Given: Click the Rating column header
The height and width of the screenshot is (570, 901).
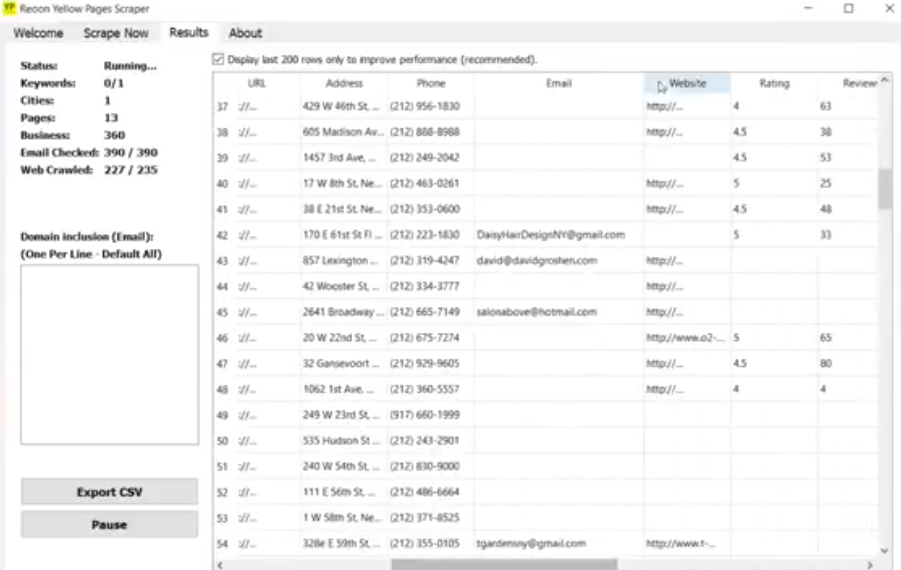Looking at the screenshot, I should click(774, 84).
